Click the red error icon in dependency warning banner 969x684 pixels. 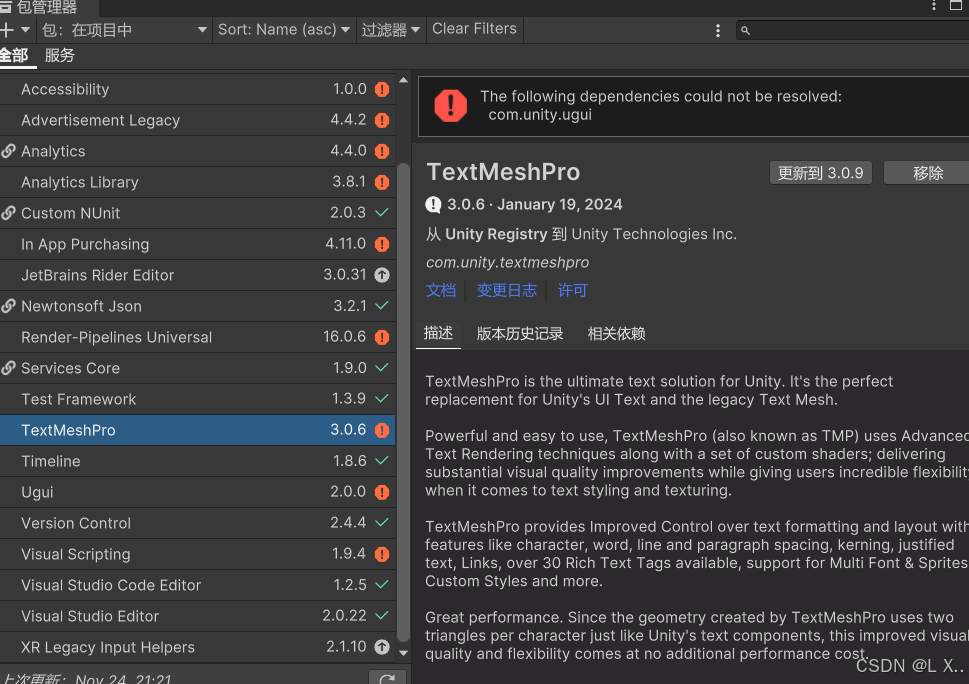pos(451,105)
